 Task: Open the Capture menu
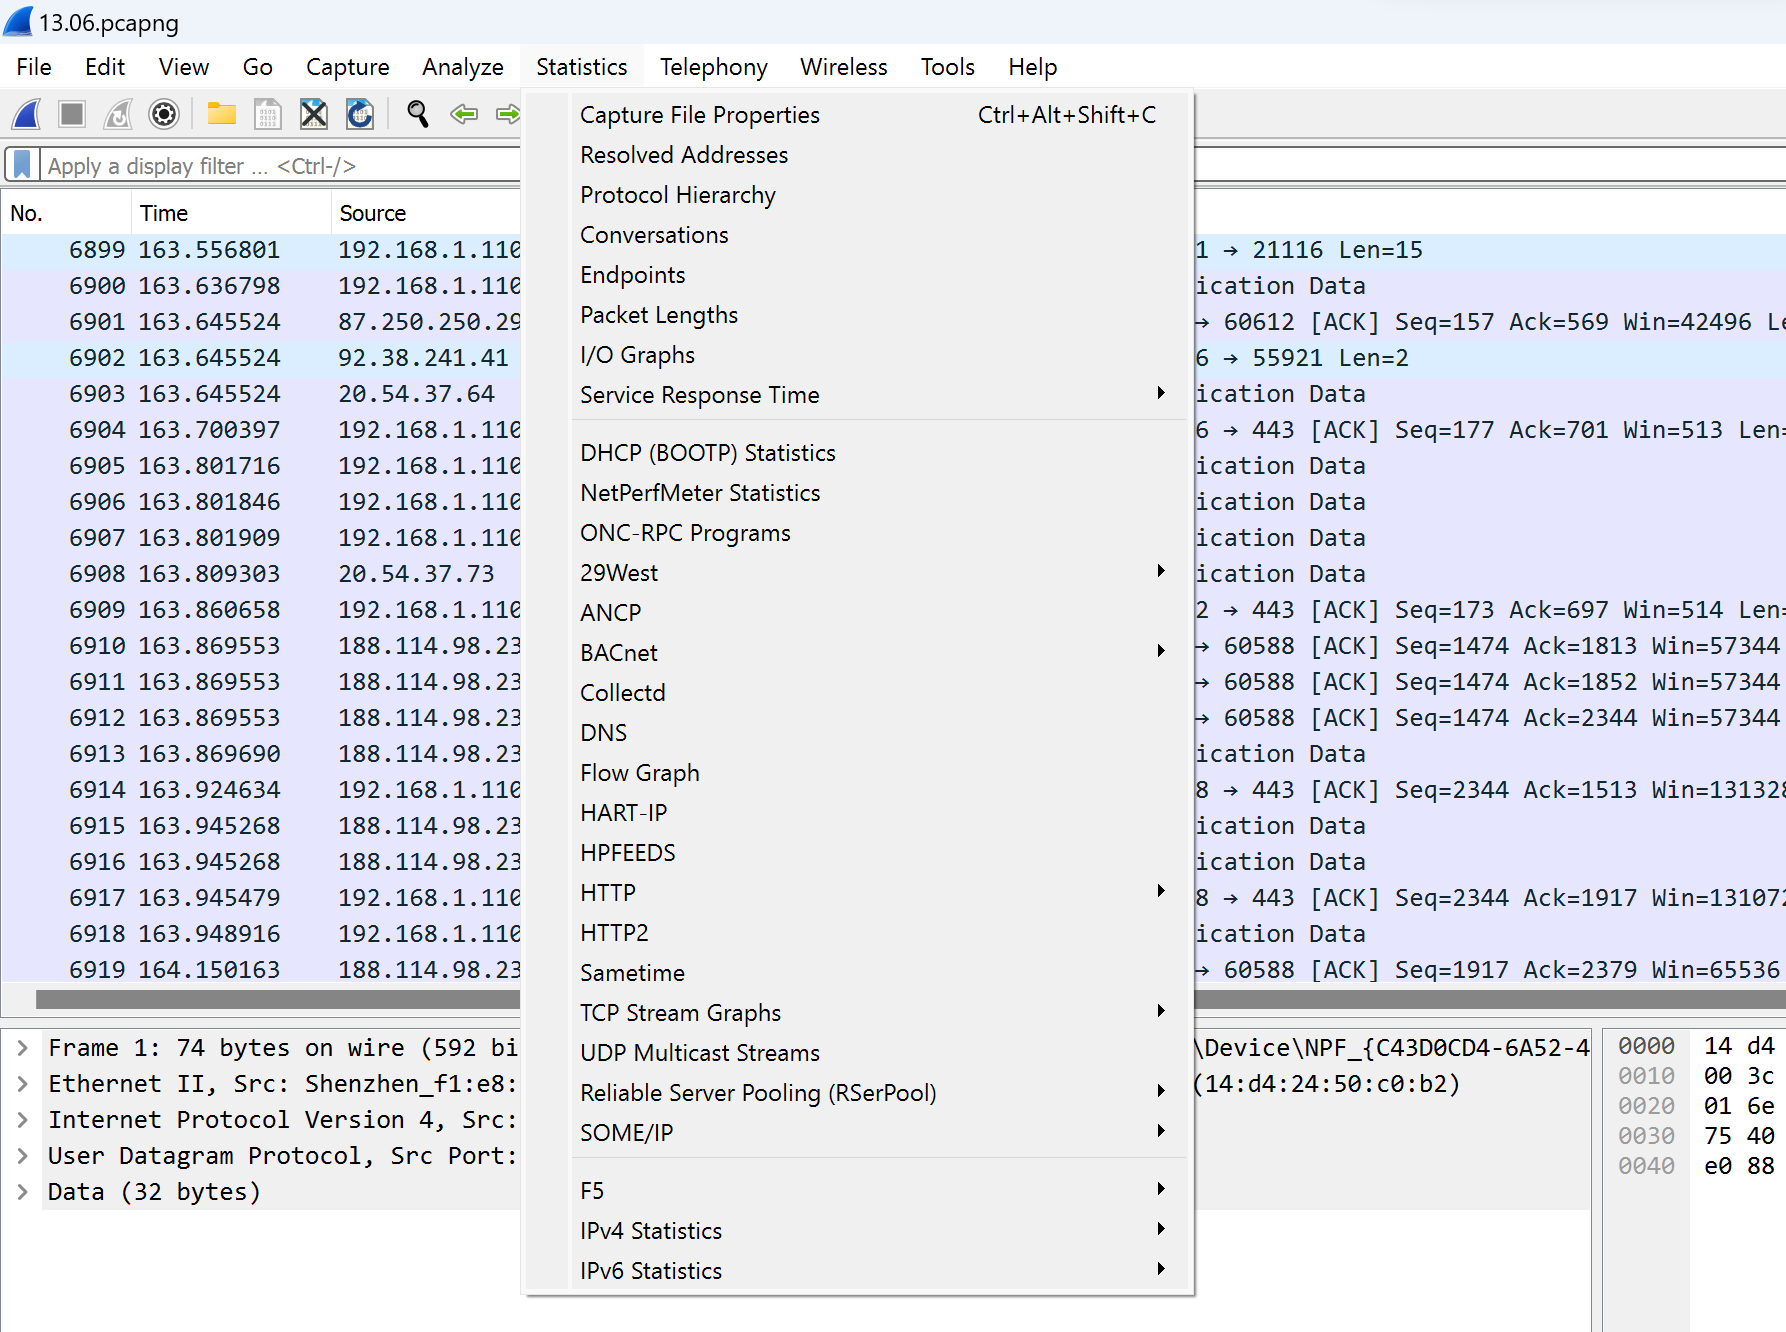(x=347, y=67)
